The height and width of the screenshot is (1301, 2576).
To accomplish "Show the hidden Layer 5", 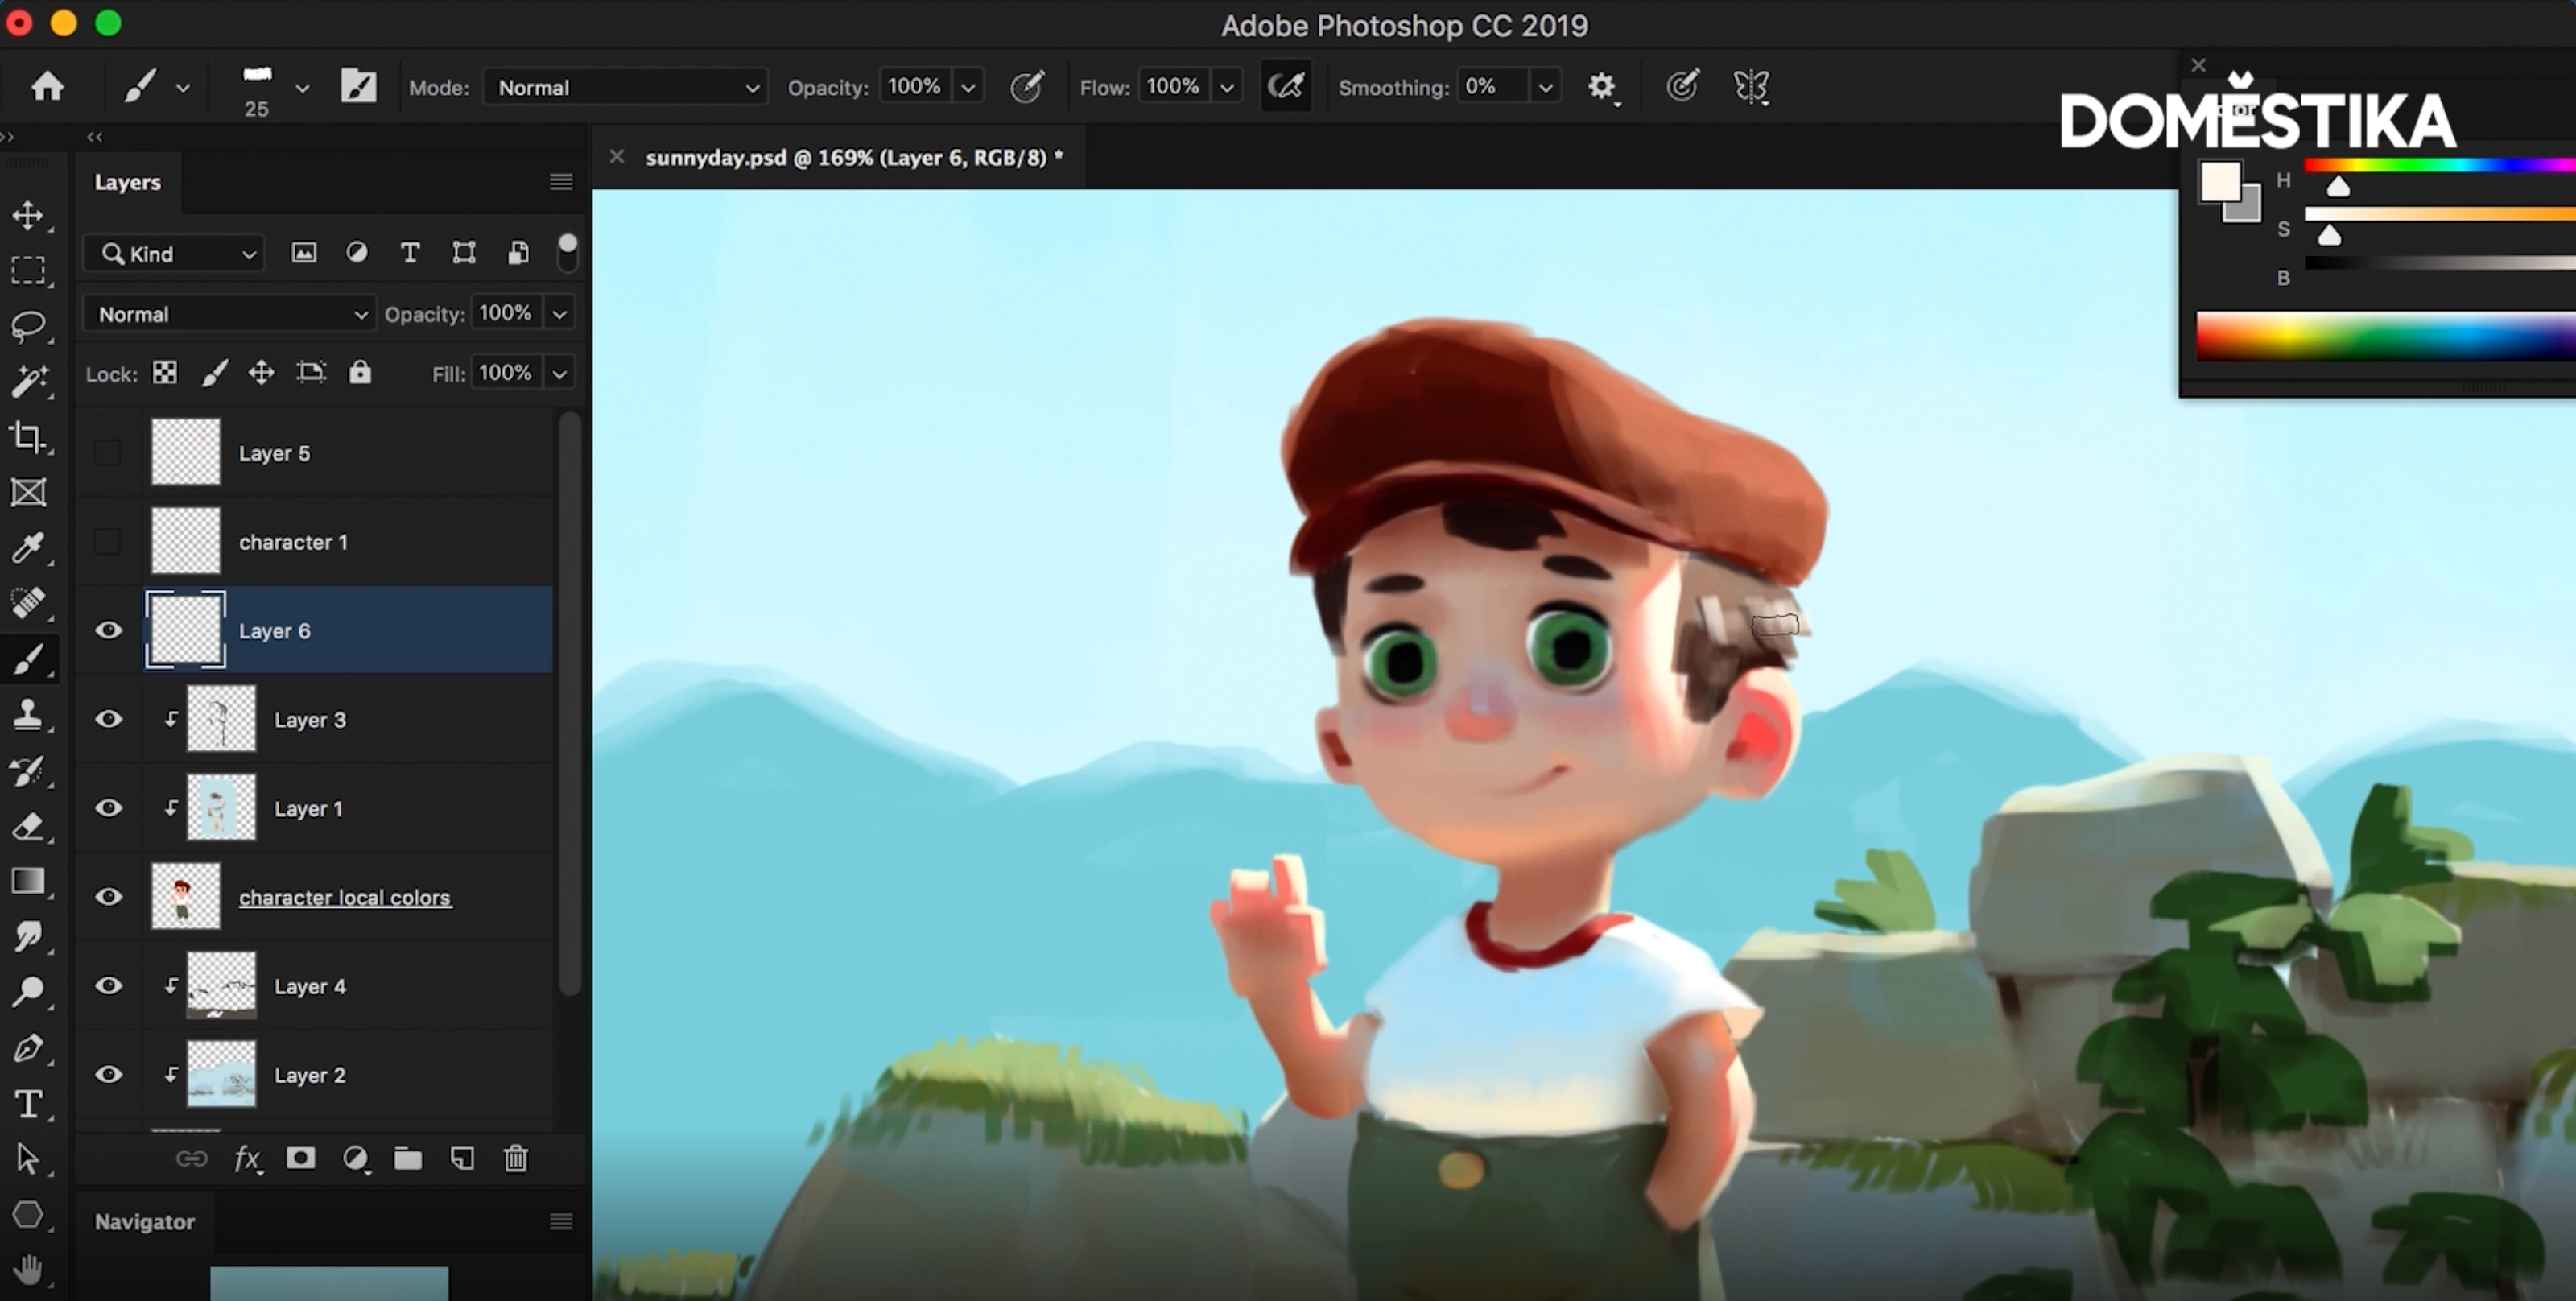I will [107, 453].
